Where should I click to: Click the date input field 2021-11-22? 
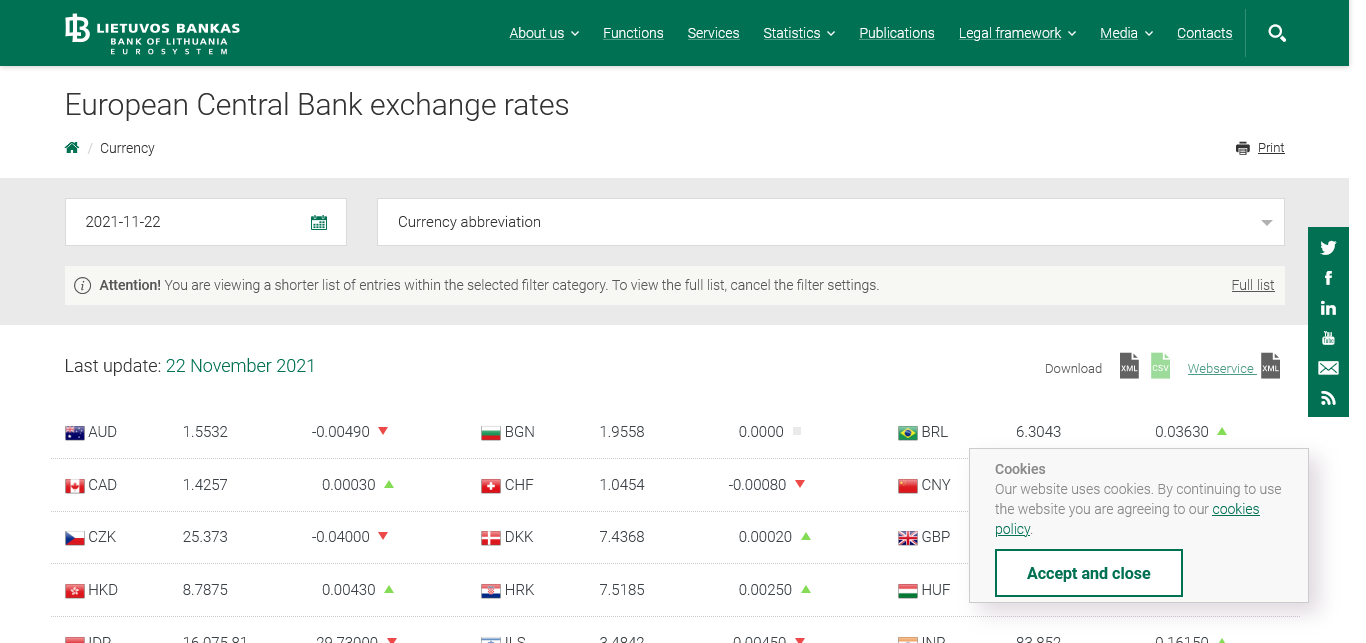click(x=190, y=222)
